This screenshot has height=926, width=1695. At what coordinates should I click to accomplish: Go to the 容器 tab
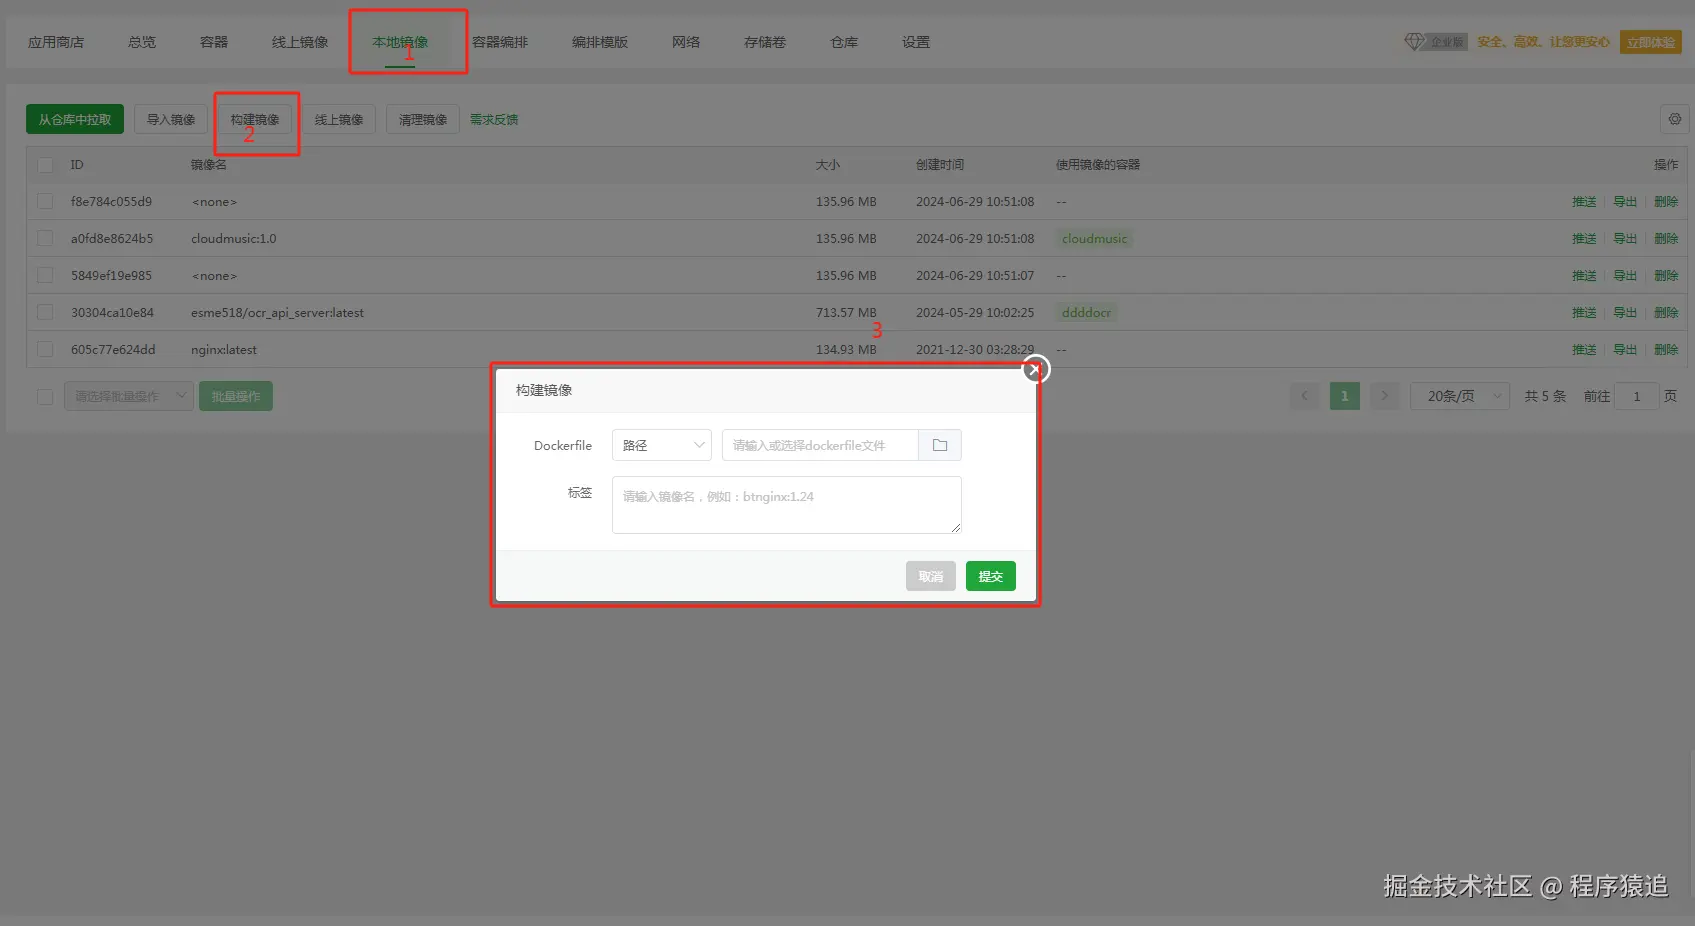pyautogui.click(x=214, y=42)
